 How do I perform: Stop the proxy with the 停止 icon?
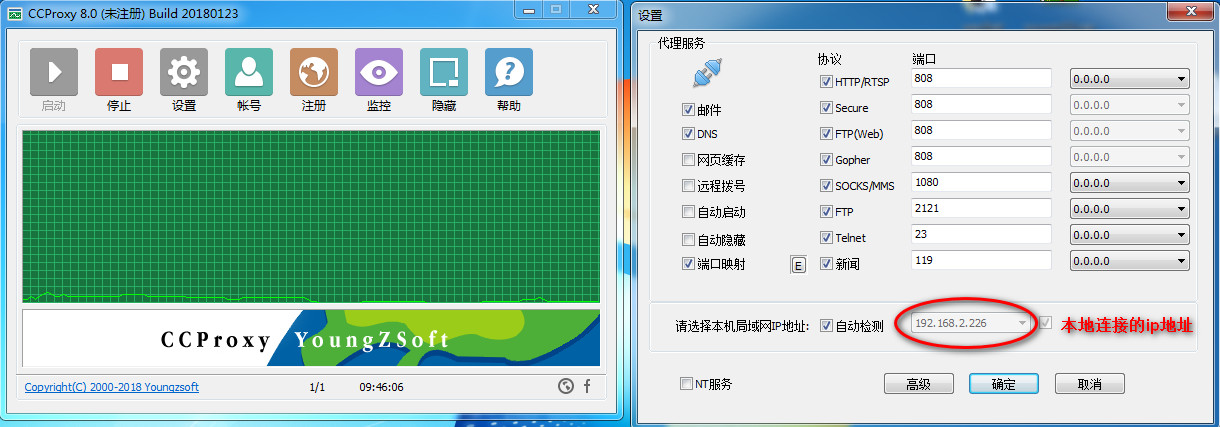pos(119,72)
